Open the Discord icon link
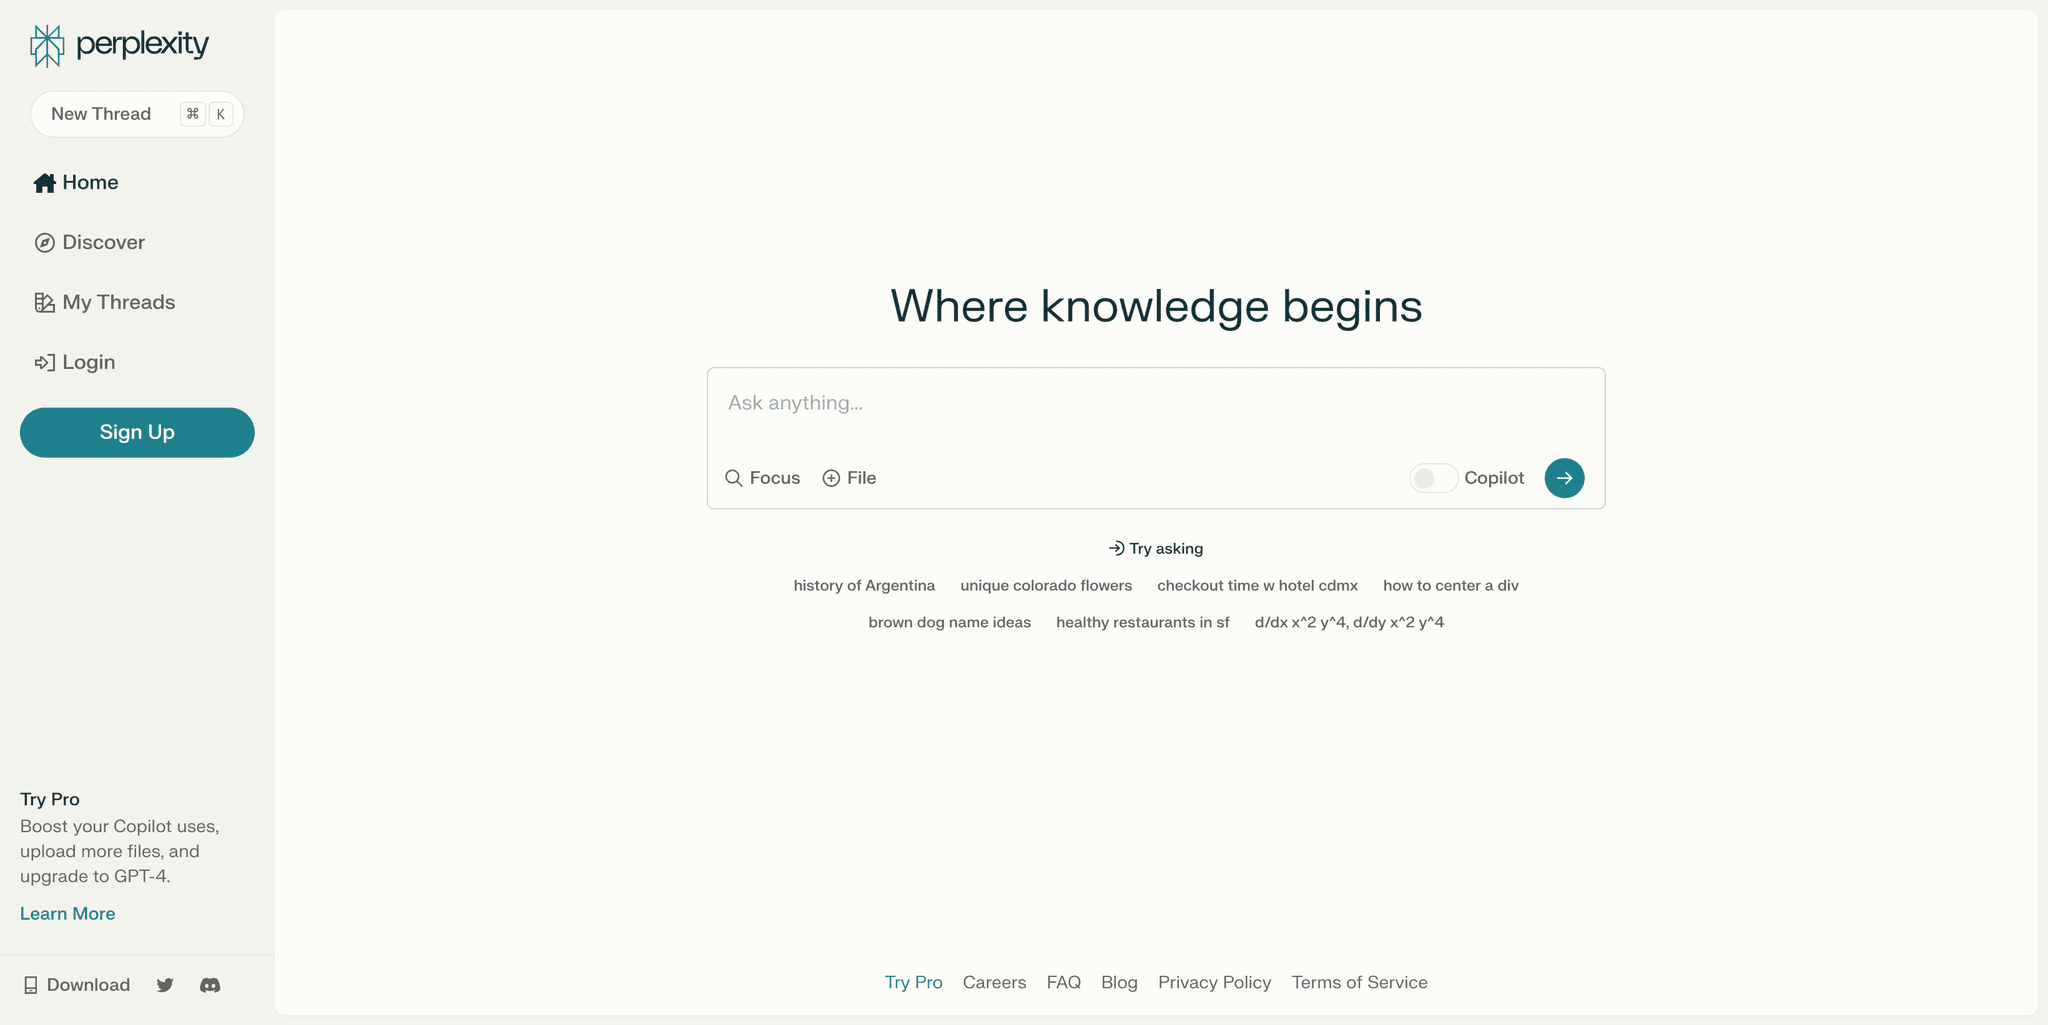The height and width of the screenshot is (1025, 2048). (210, 985)
